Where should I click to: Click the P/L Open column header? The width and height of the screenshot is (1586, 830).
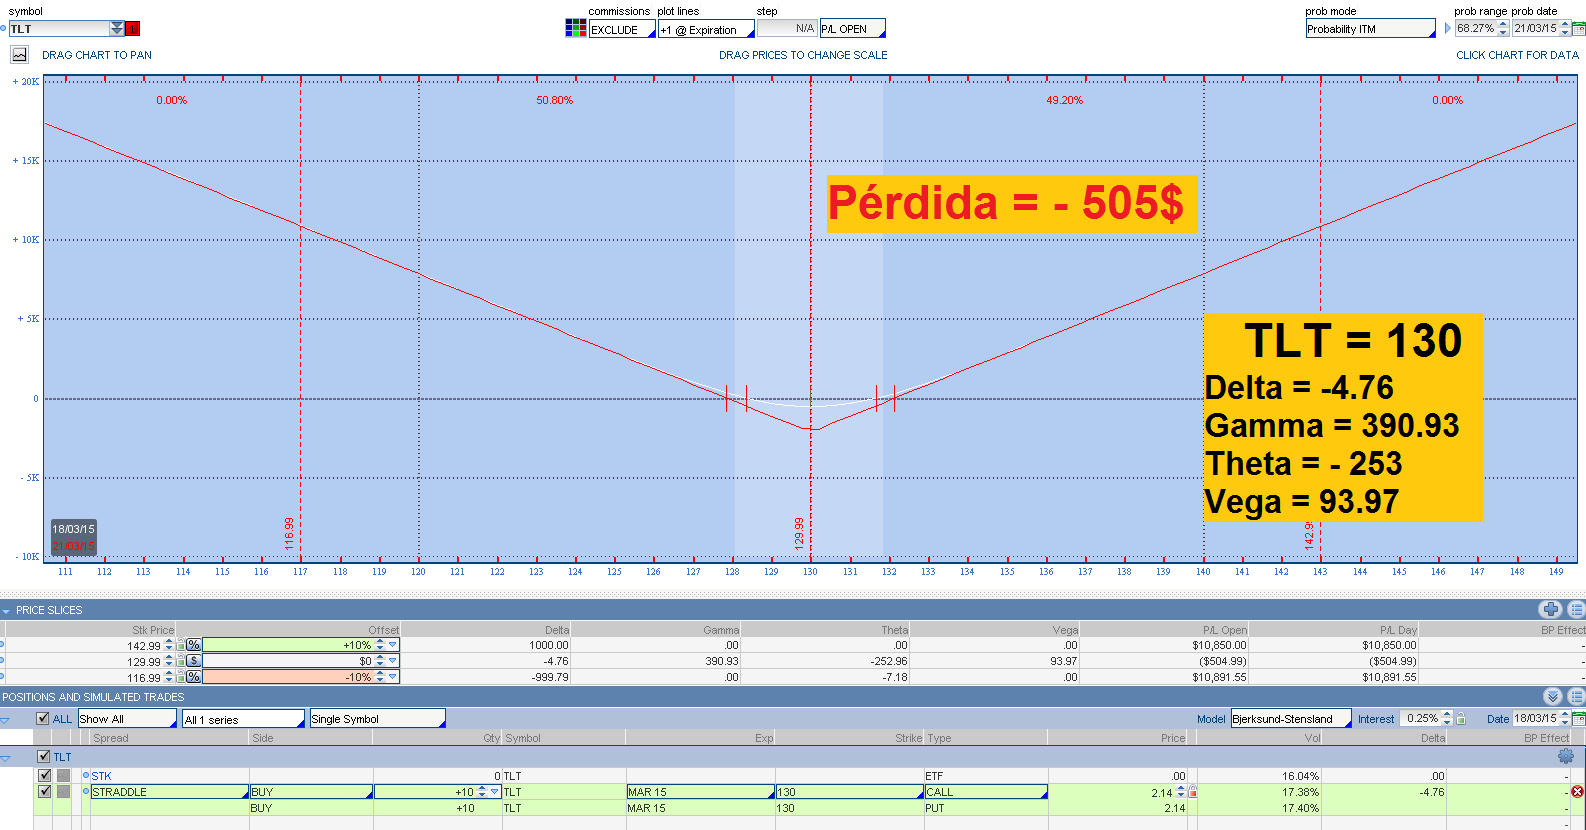click(1225, 630)
